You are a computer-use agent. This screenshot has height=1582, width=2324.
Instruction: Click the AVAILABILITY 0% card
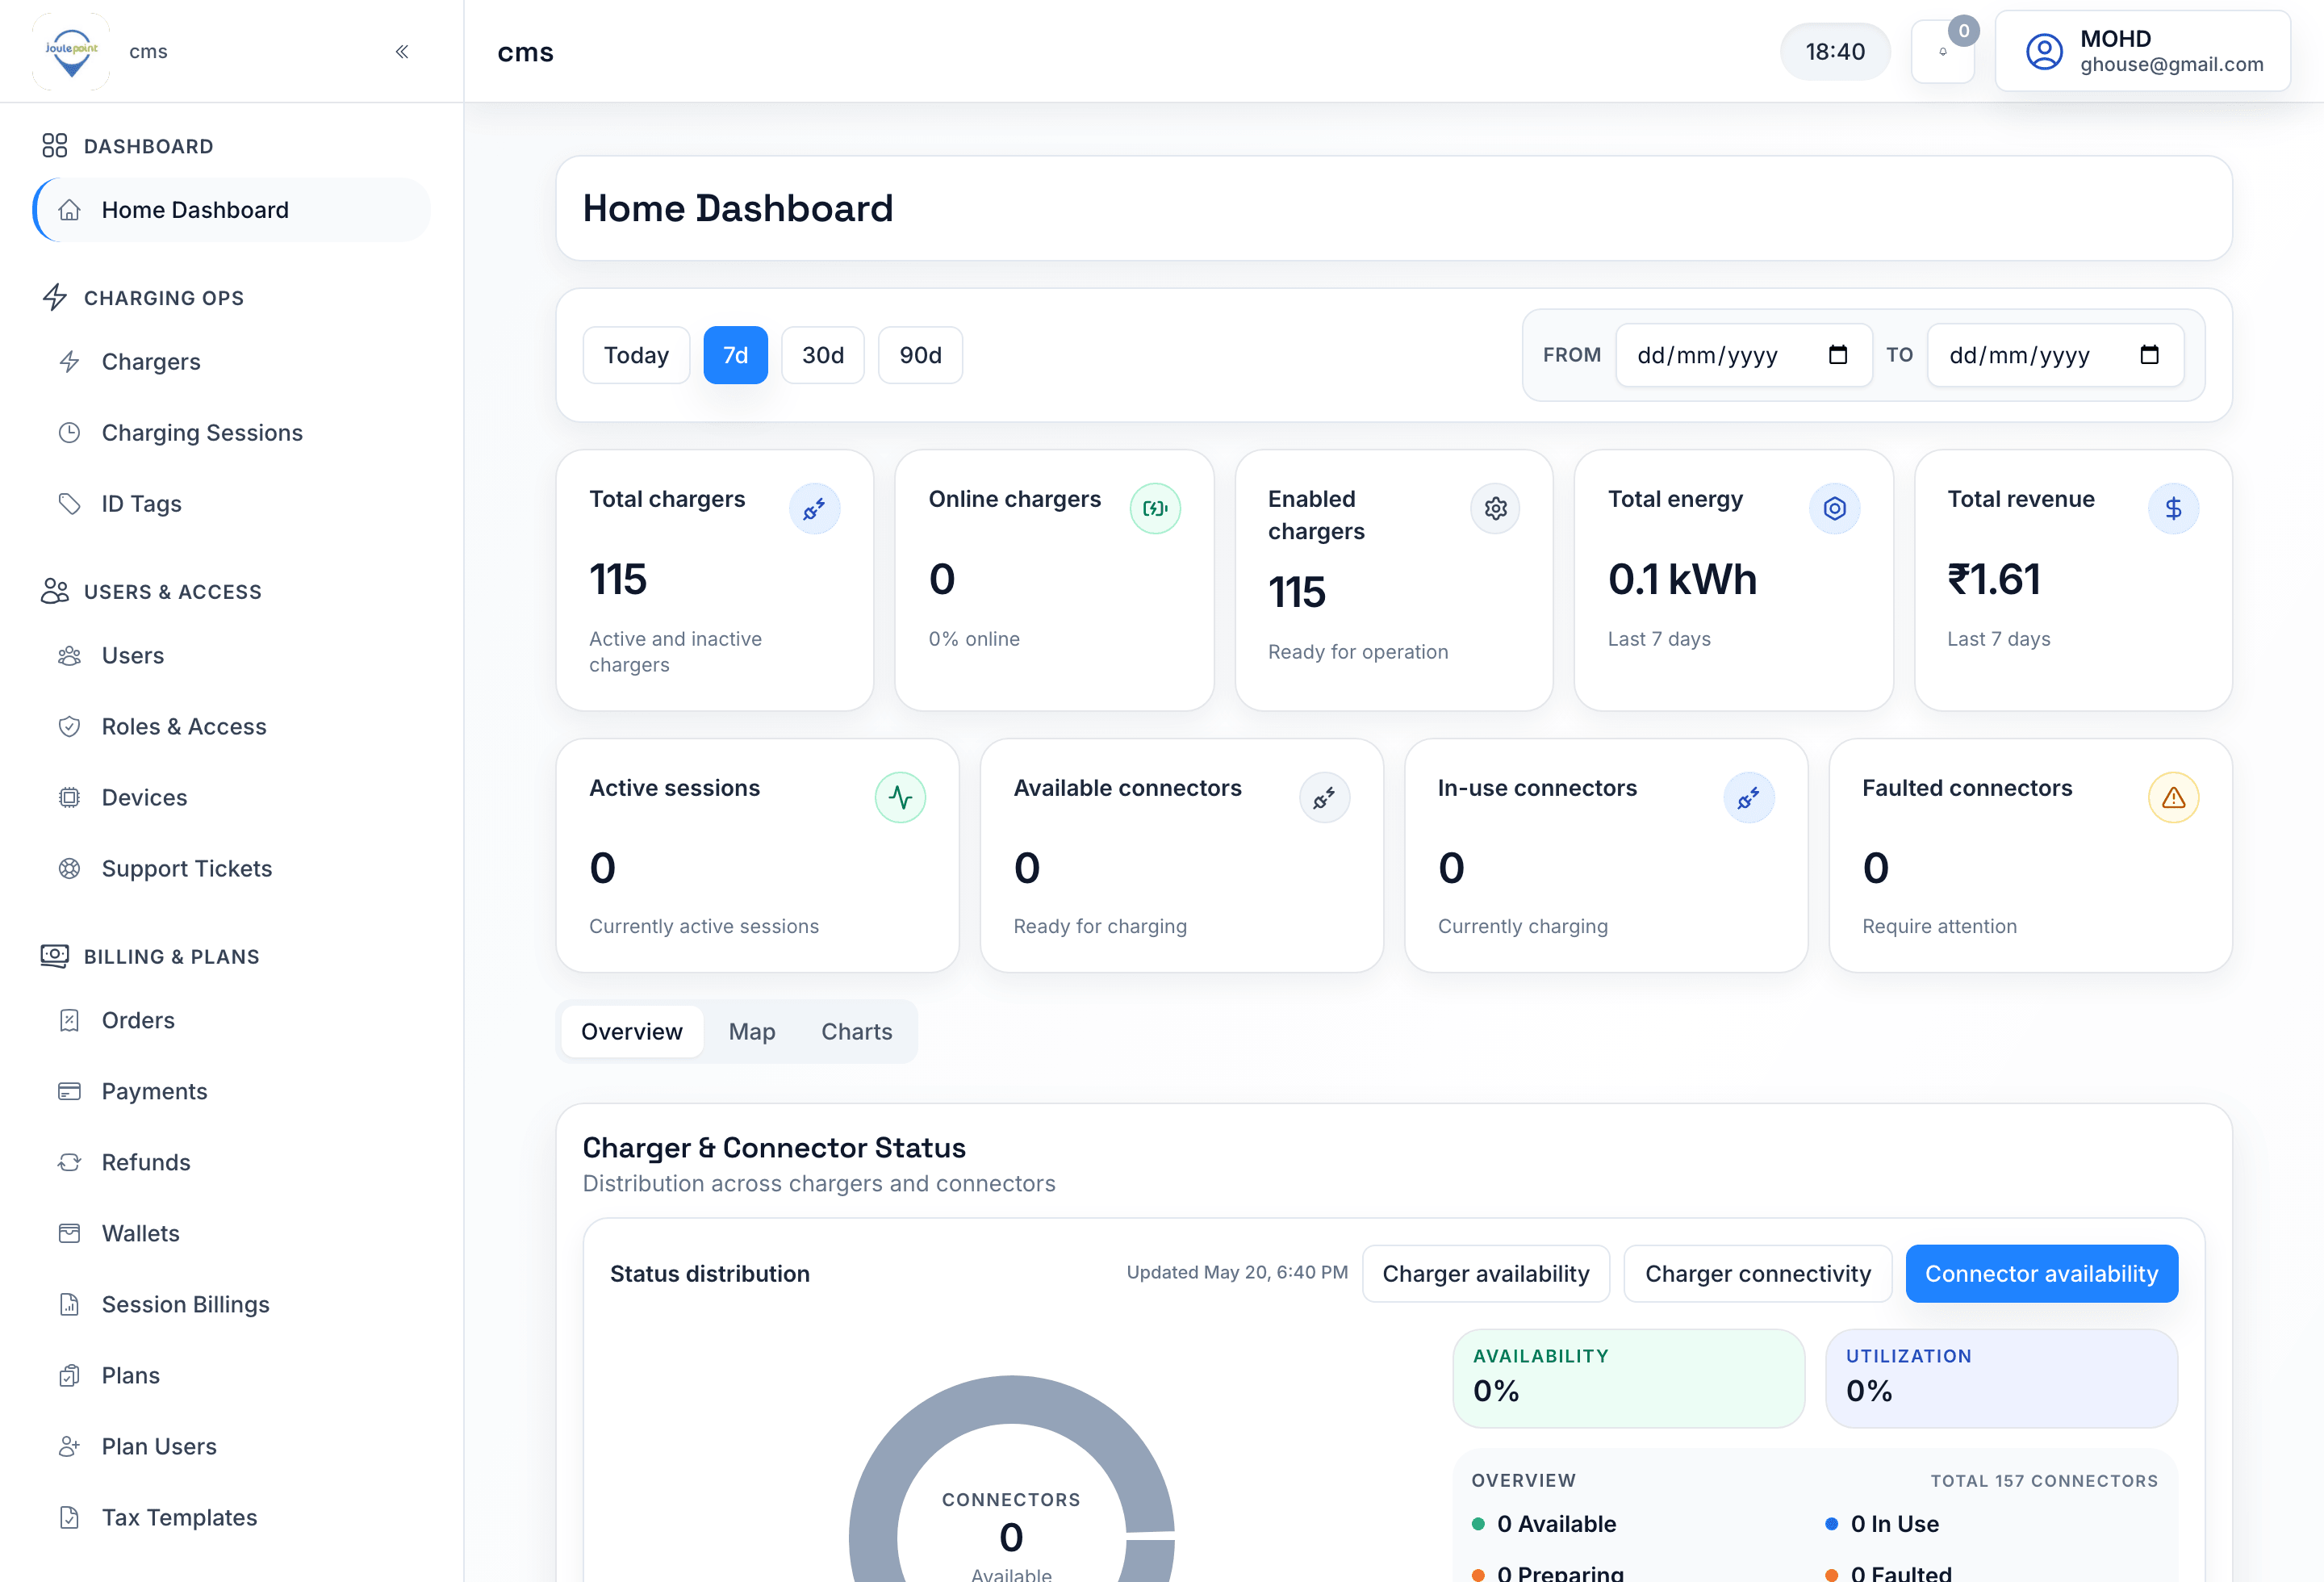click(1629, 1378)
